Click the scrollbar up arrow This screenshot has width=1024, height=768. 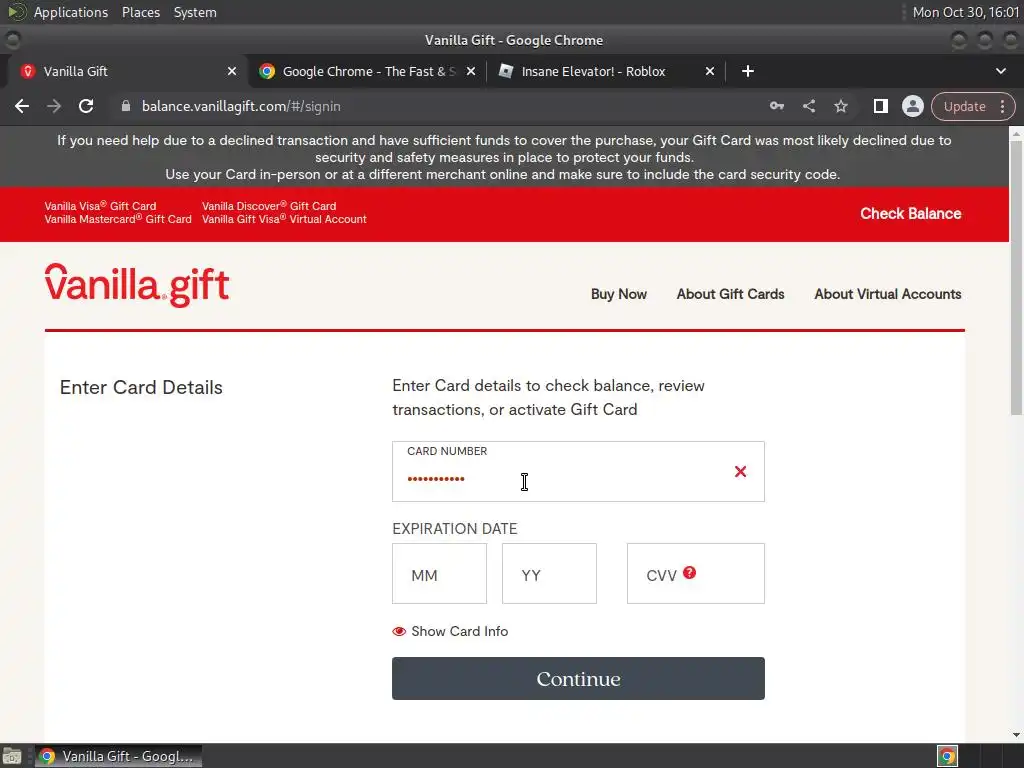[x=1016, y=133]
